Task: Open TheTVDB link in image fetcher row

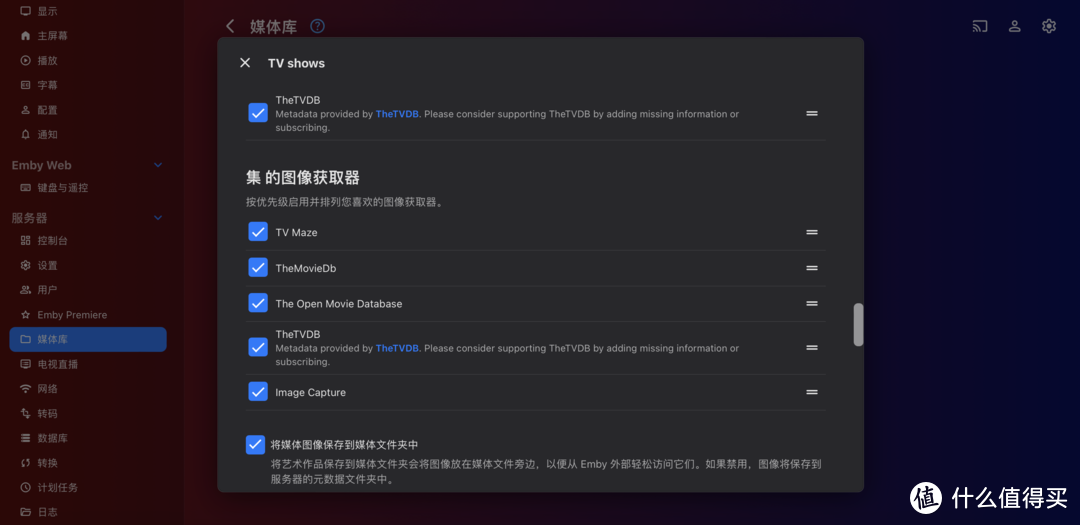Action: (x=397, y=349)
